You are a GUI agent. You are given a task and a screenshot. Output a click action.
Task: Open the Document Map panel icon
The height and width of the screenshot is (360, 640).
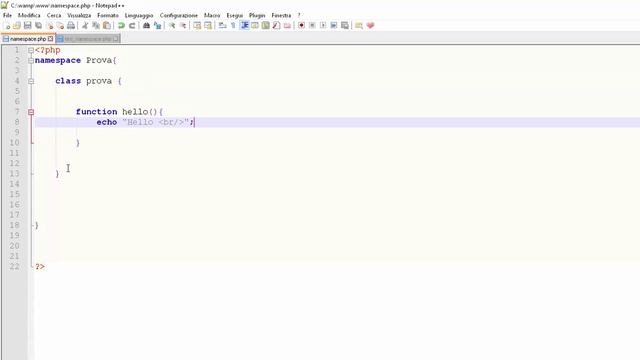(265, 25)
